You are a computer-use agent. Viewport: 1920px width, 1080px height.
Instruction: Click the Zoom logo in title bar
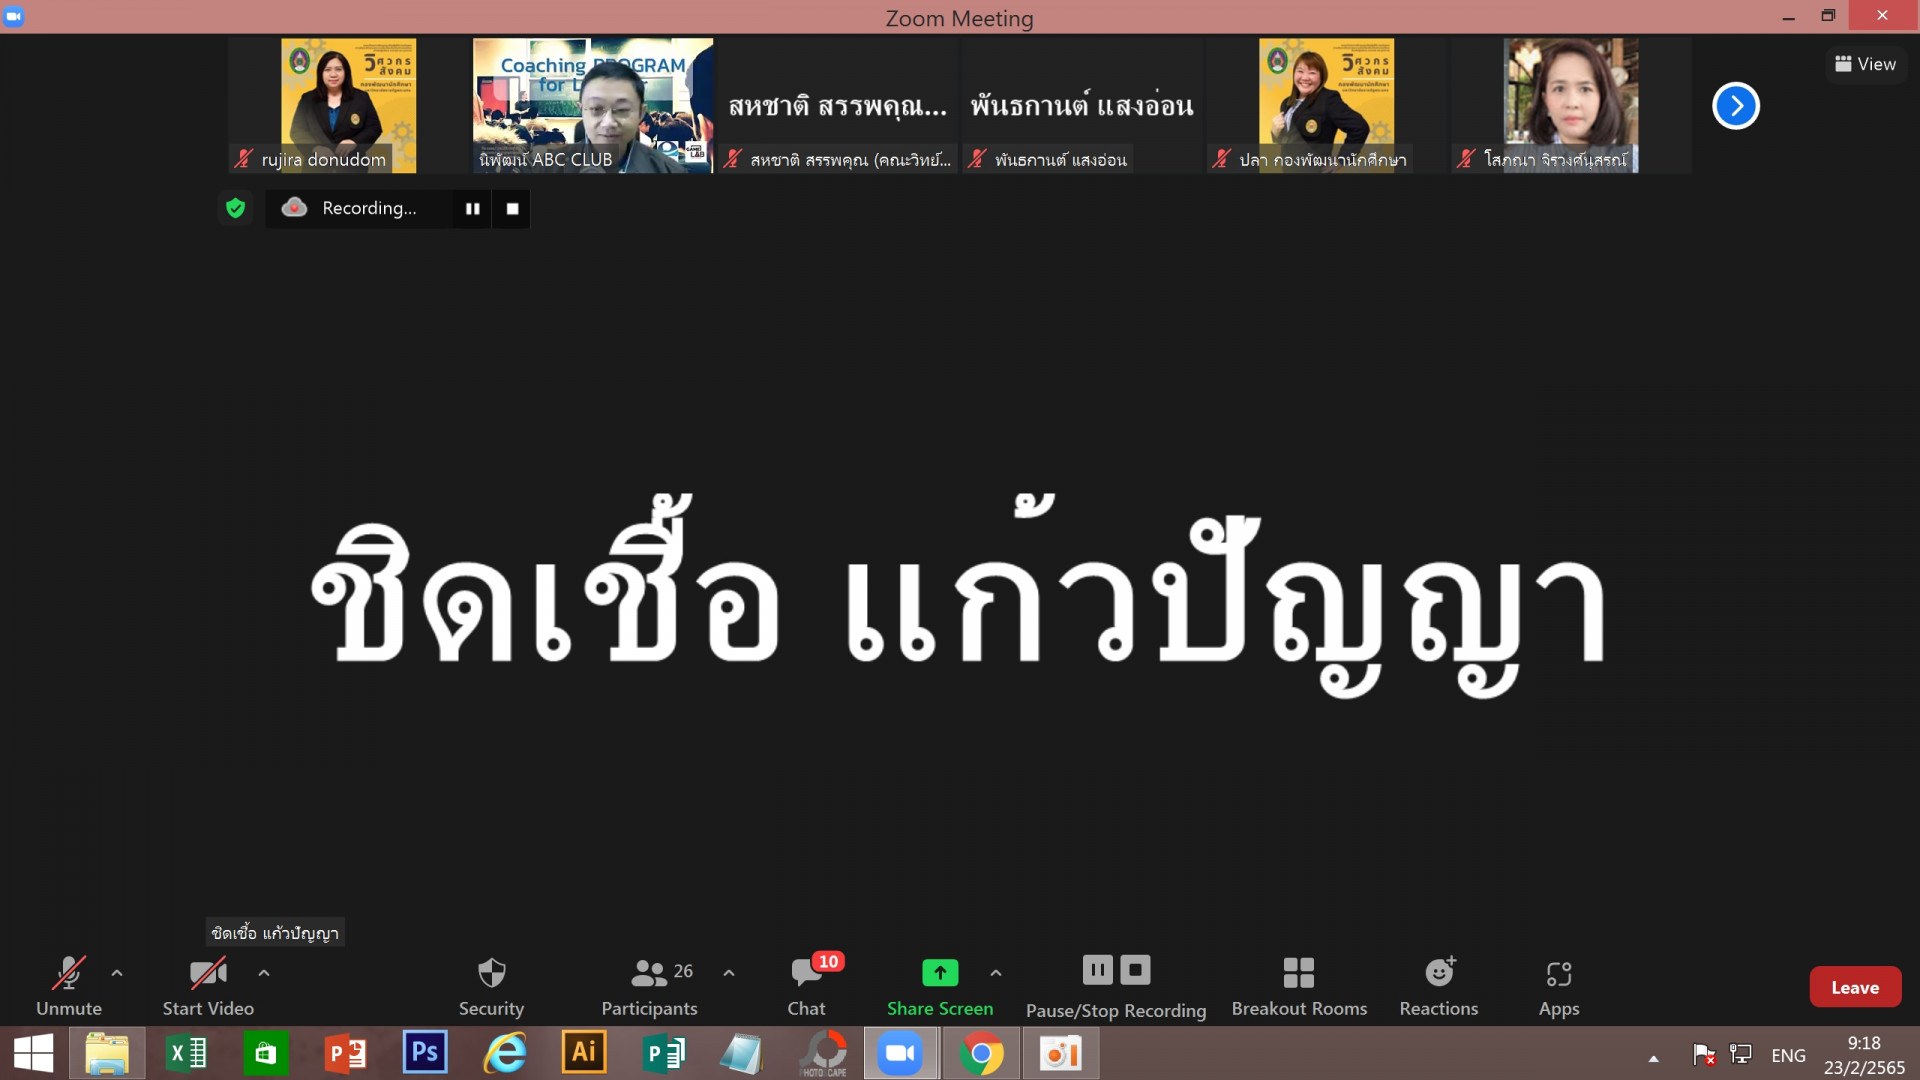coord(14,16)
